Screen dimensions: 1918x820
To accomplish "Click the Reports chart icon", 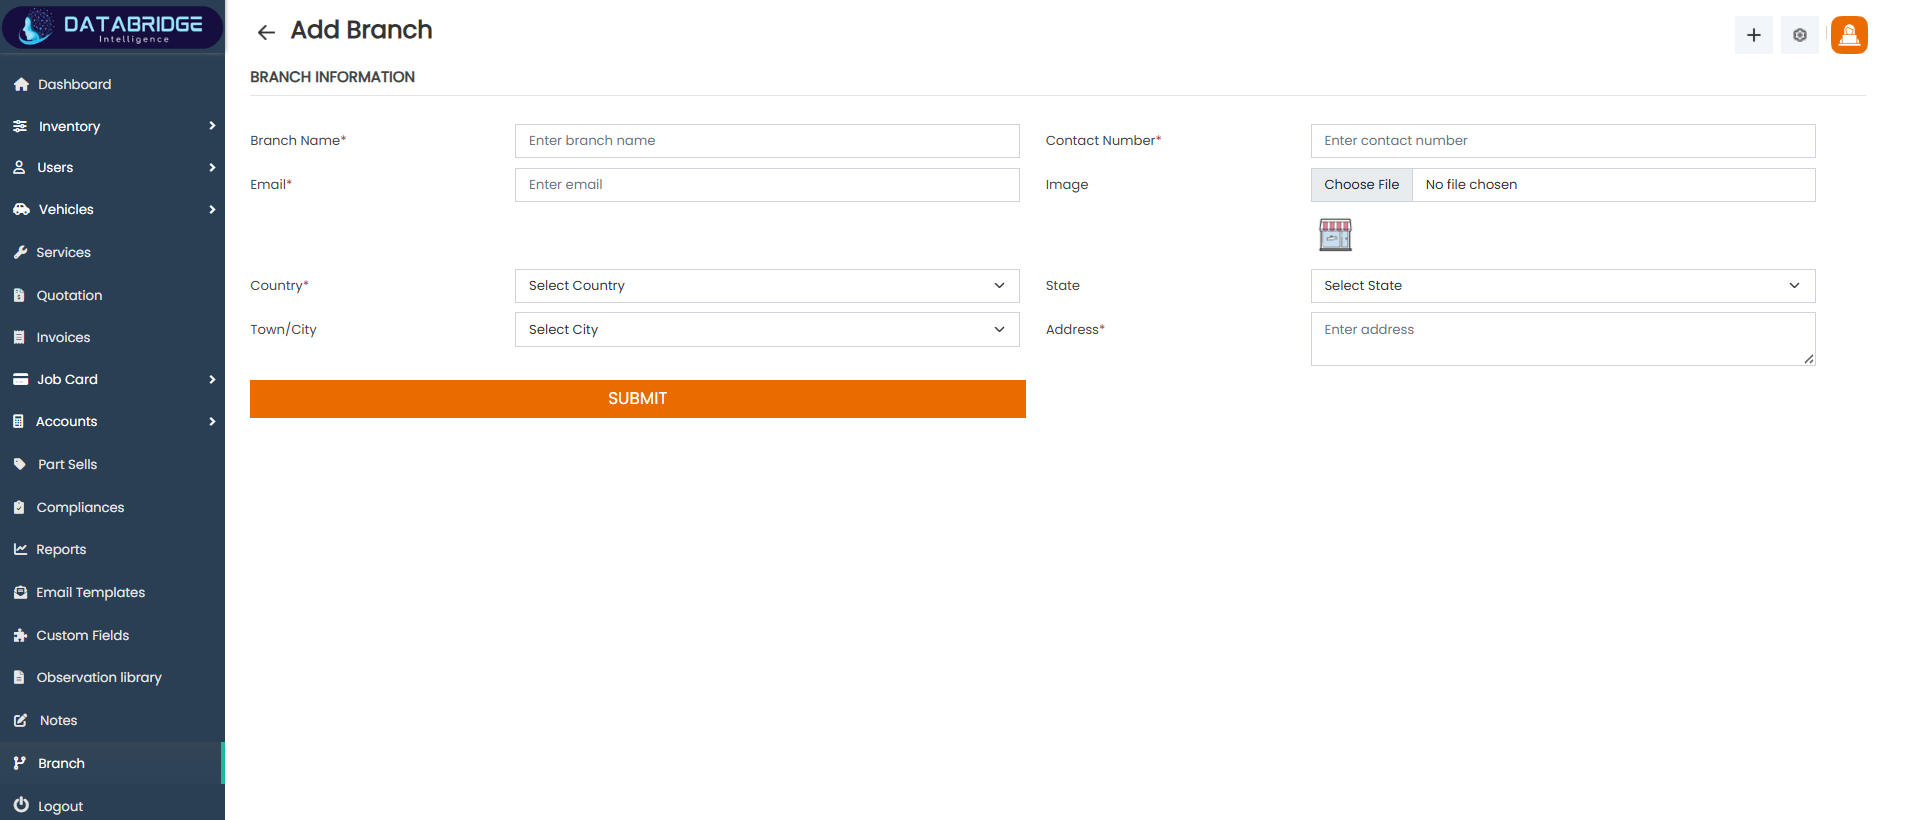I will pos(20,550).
